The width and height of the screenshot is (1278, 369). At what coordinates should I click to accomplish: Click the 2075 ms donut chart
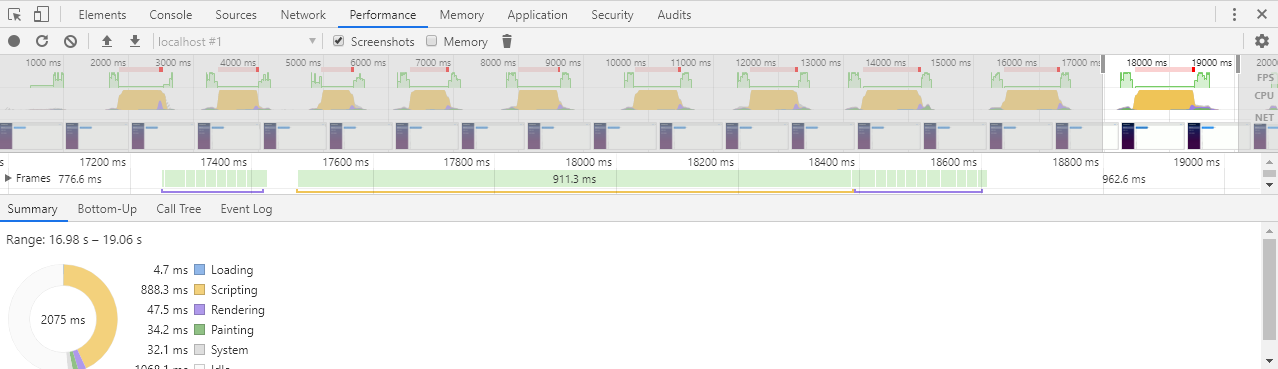click(63, 320)
